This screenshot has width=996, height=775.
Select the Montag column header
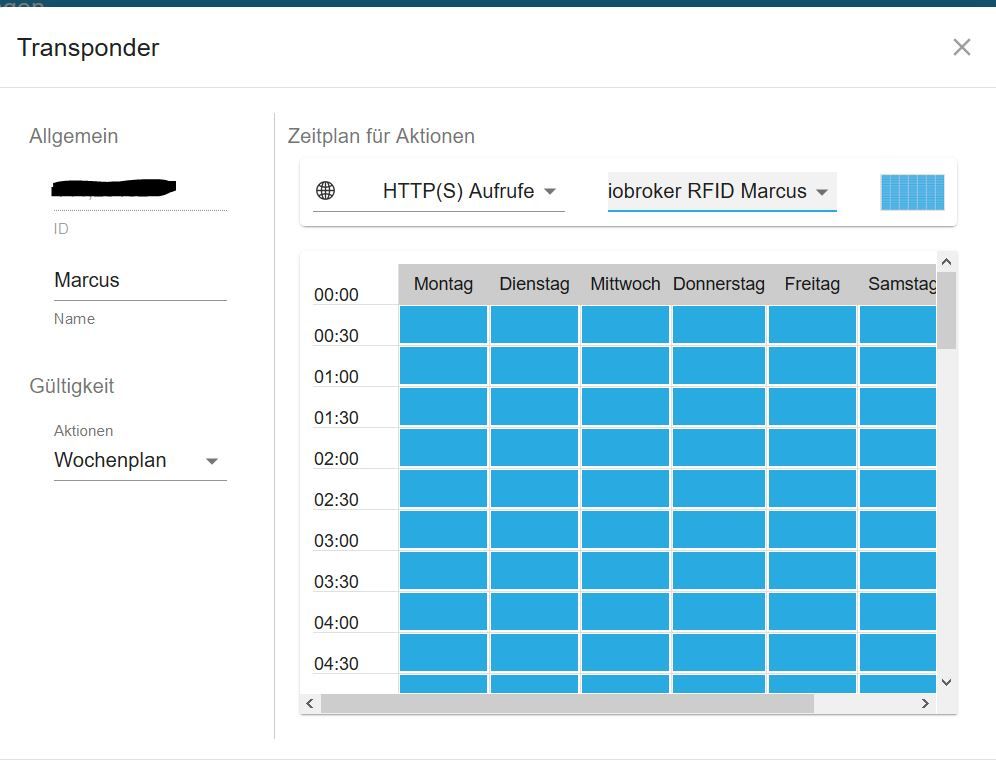pos(443,284)
